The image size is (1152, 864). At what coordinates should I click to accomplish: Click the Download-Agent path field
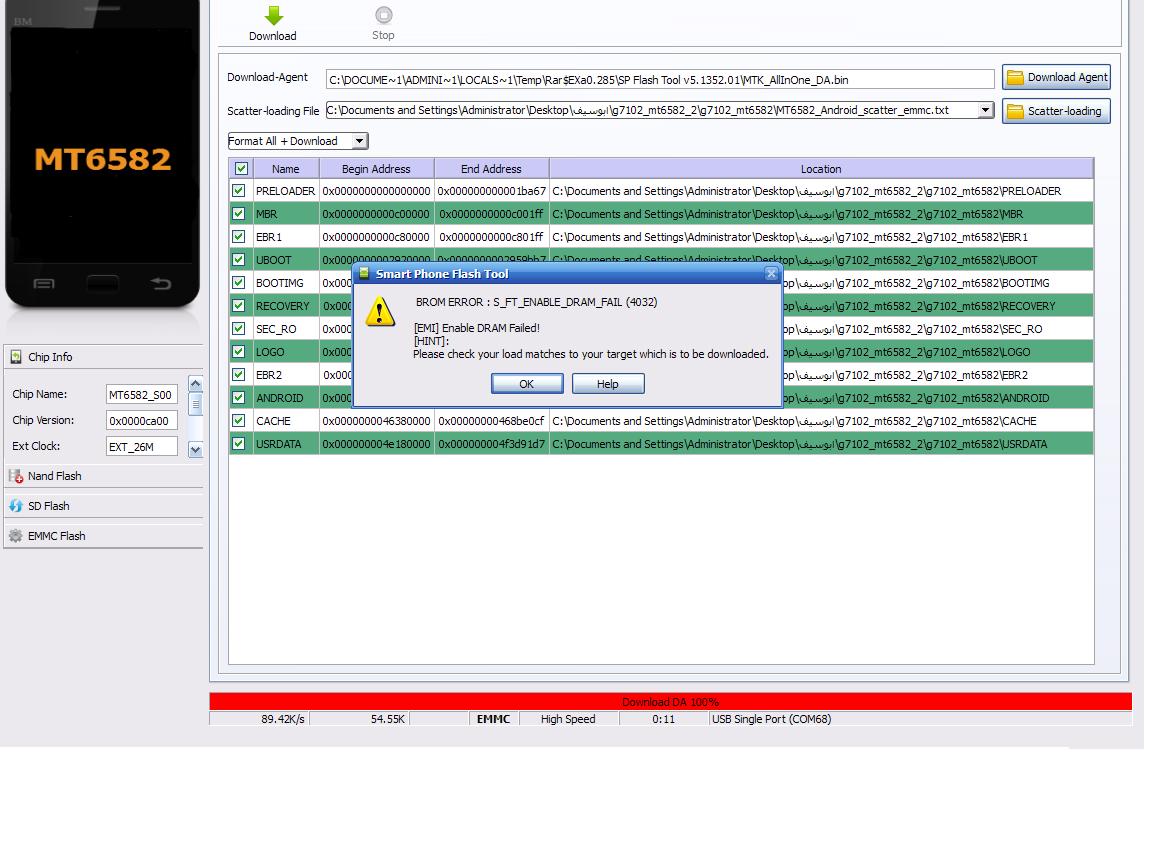tap(660, 79)
